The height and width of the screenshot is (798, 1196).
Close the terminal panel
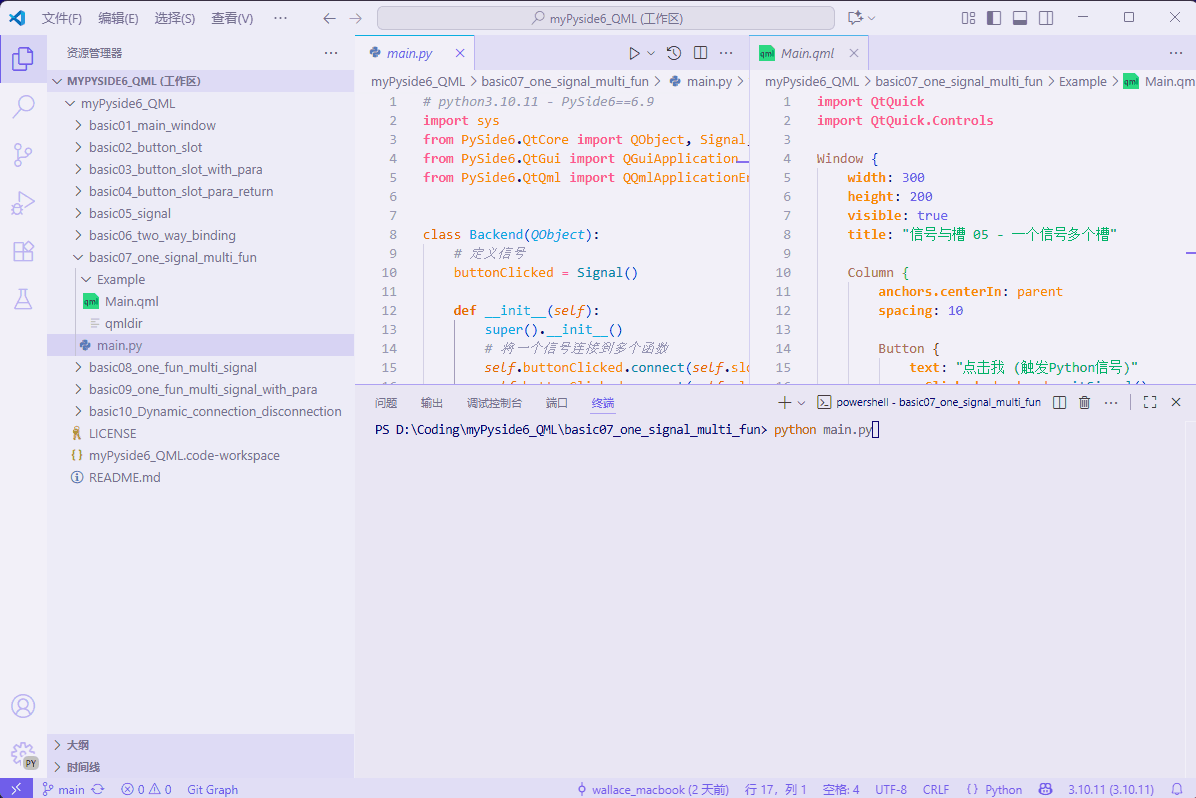[x=1175, y=402]
